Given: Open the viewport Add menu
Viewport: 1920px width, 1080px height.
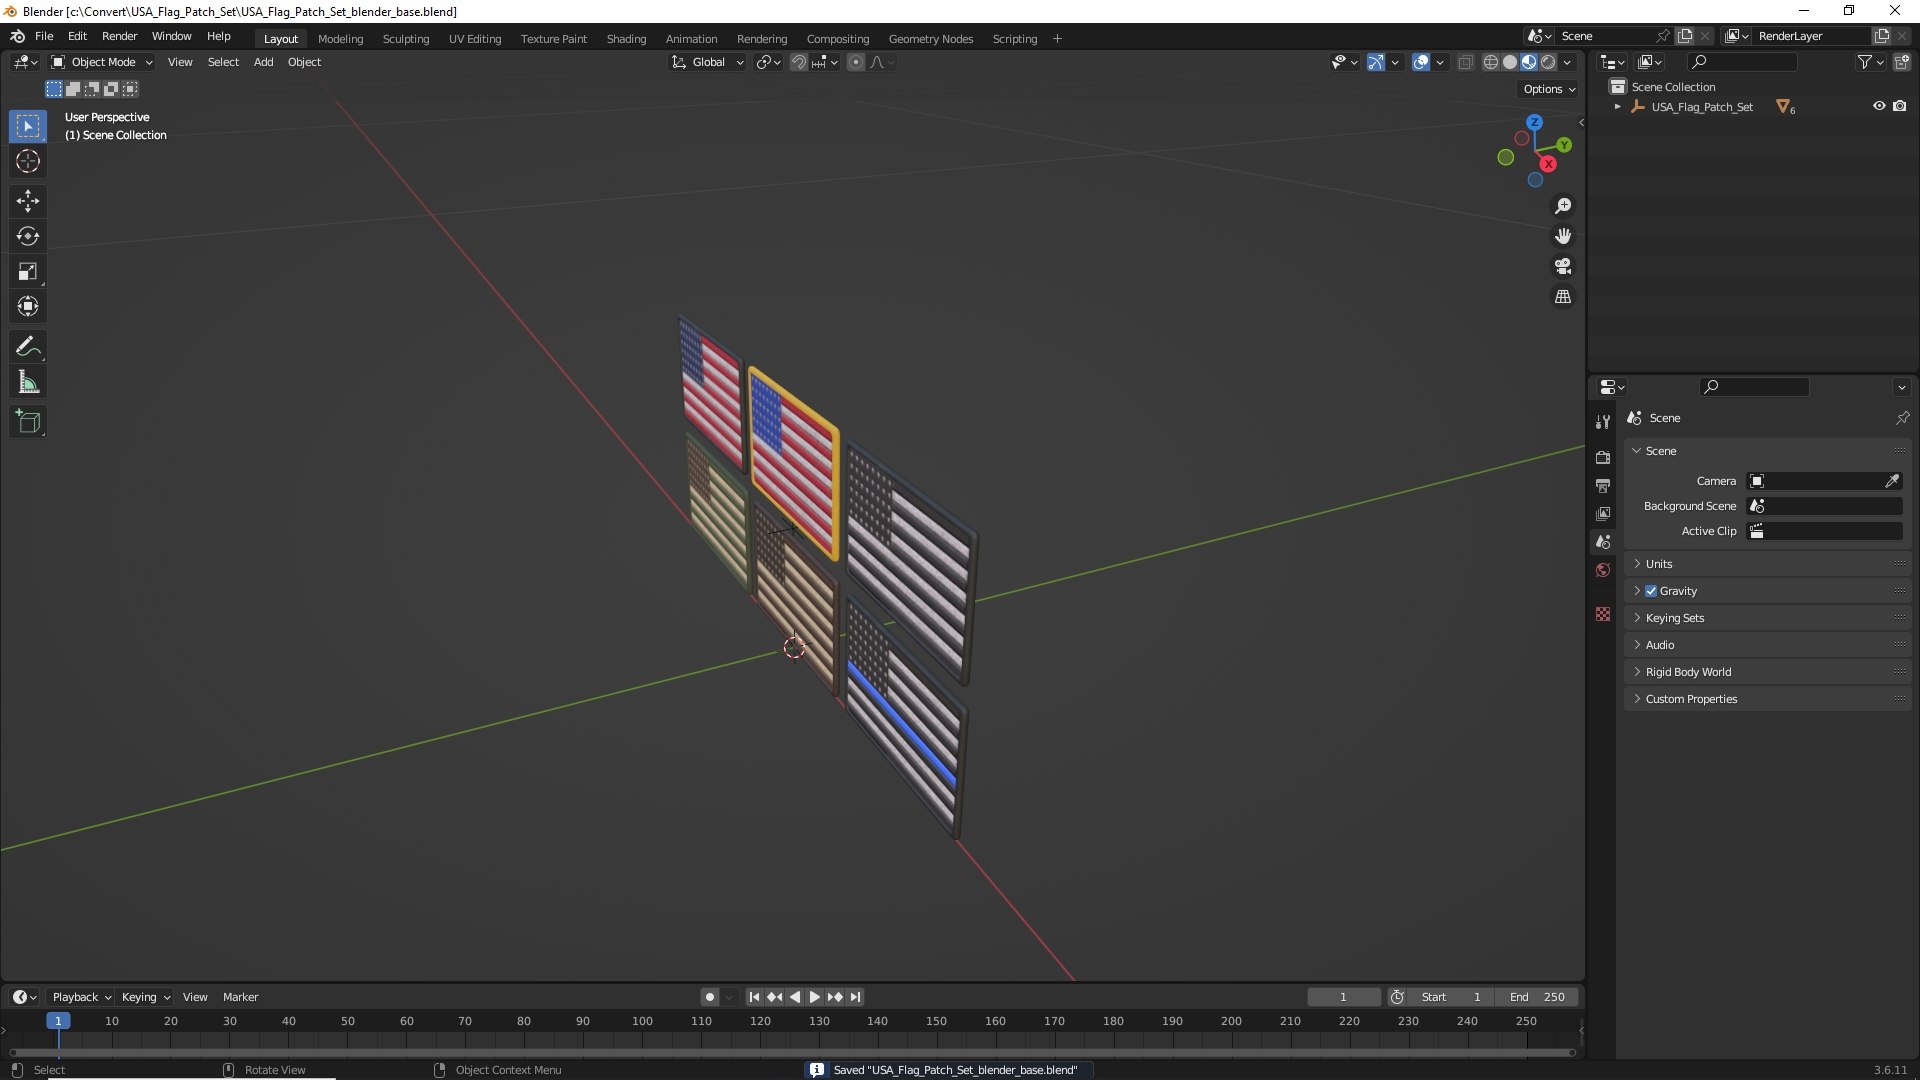Looking at the screenshot, I should pyautogui.click(x=263, y=62).
